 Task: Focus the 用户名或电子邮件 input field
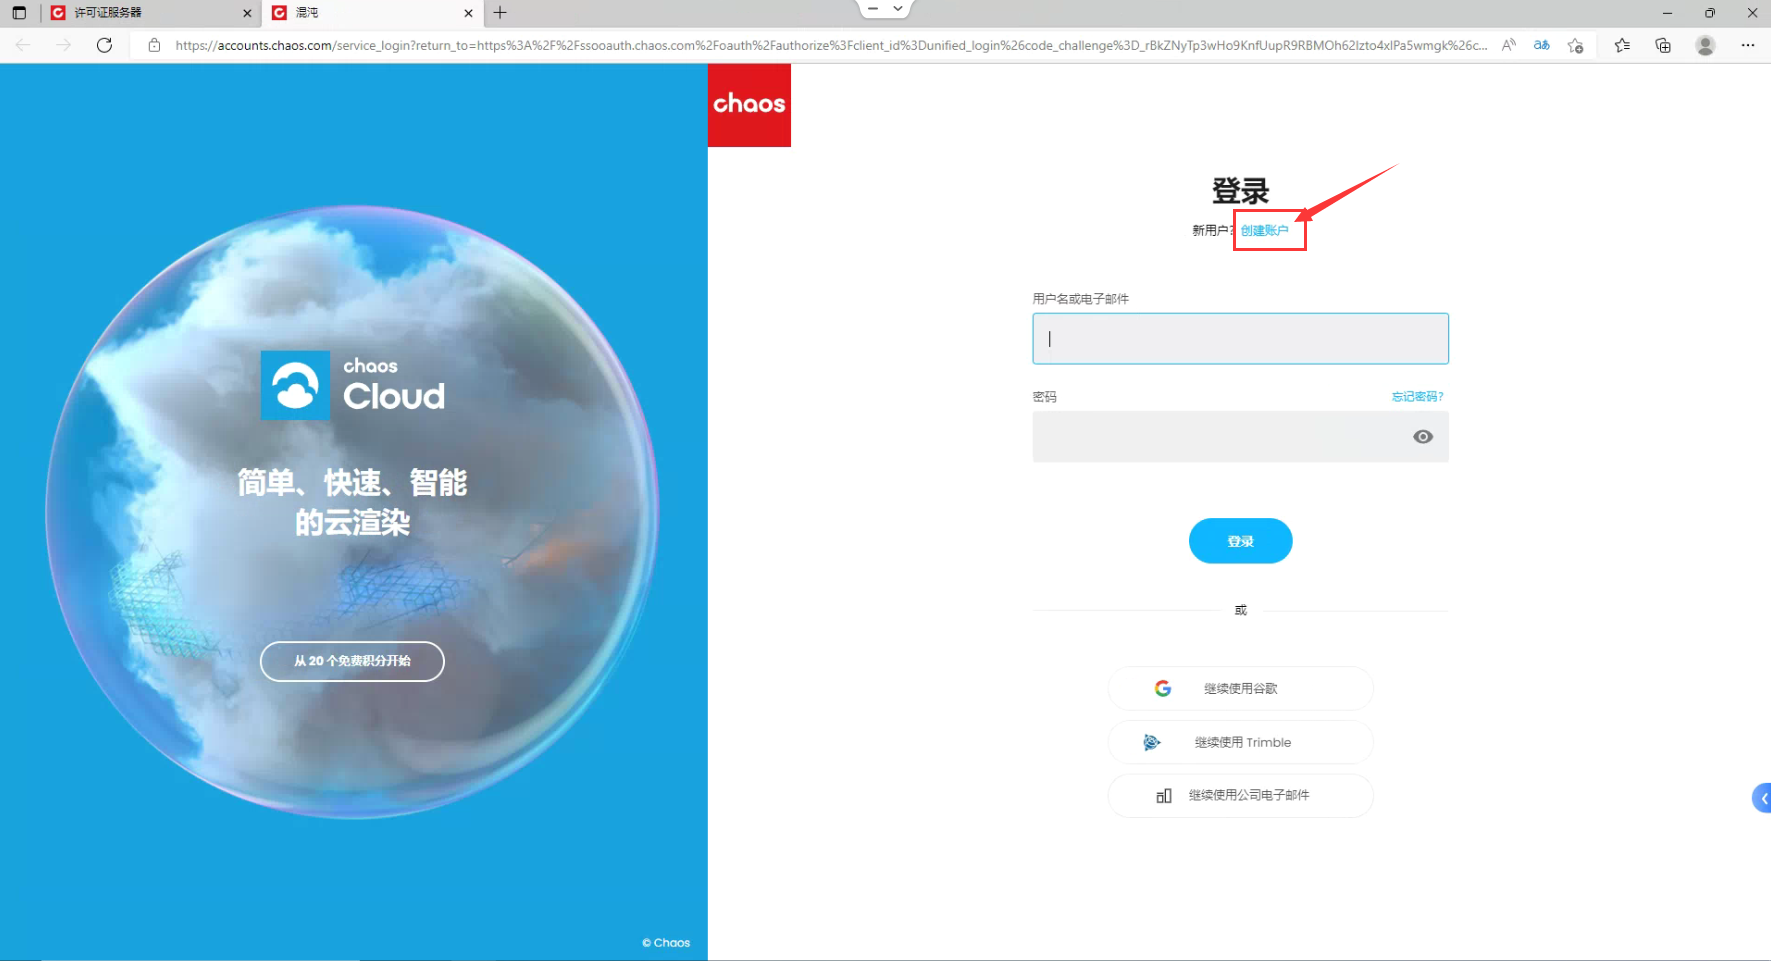tap(1240, 339)
